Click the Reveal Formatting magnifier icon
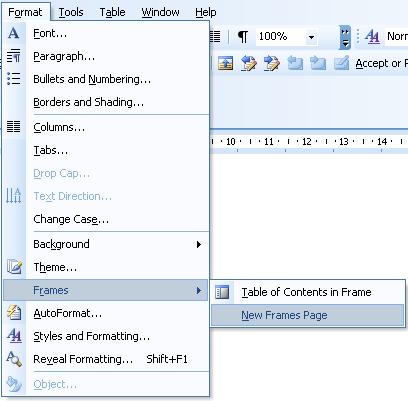 click(x=14, y=359)
